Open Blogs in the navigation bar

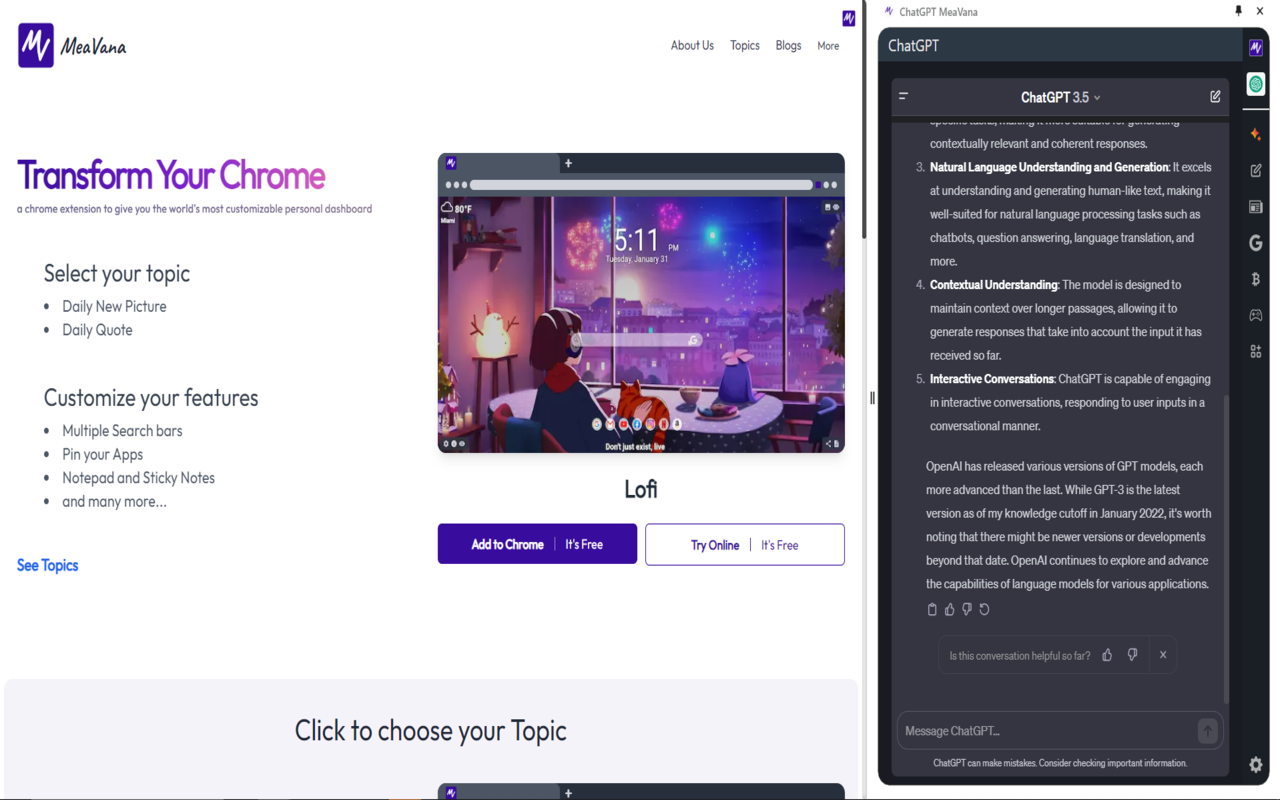pyautogui.click(x=788, y=45)
